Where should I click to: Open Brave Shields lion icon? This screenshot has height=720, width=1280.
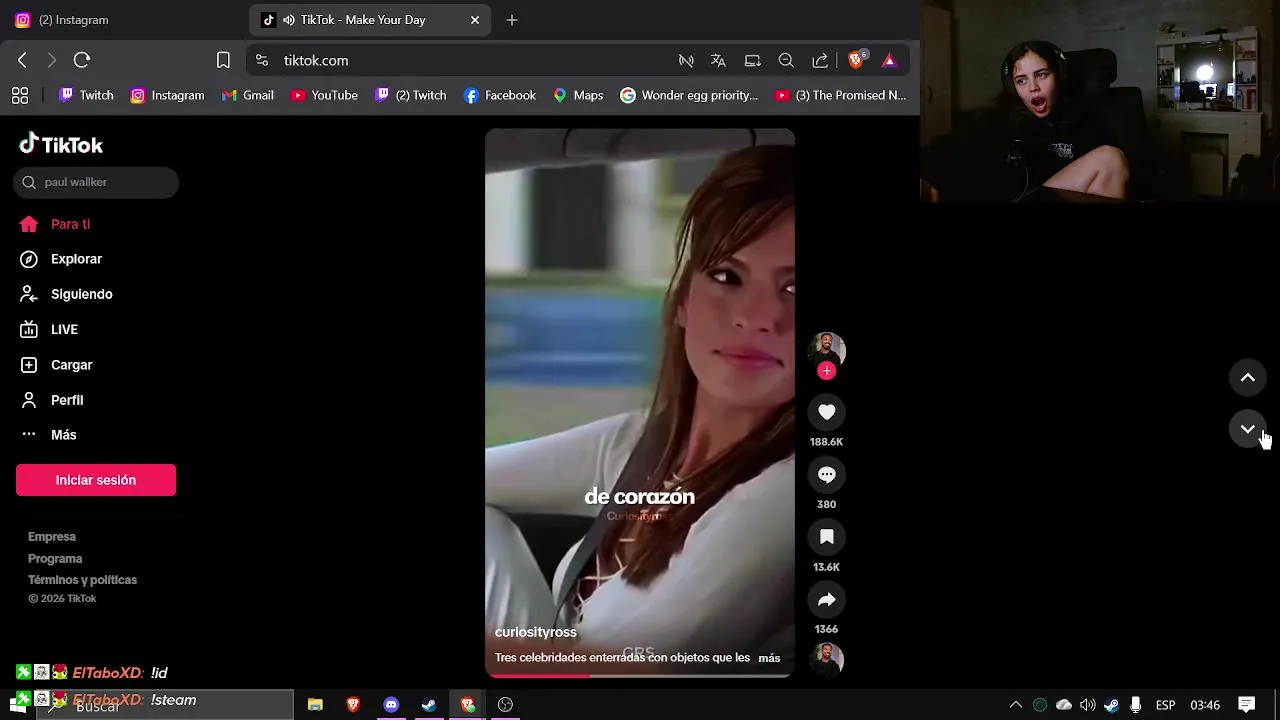point(856,60)
